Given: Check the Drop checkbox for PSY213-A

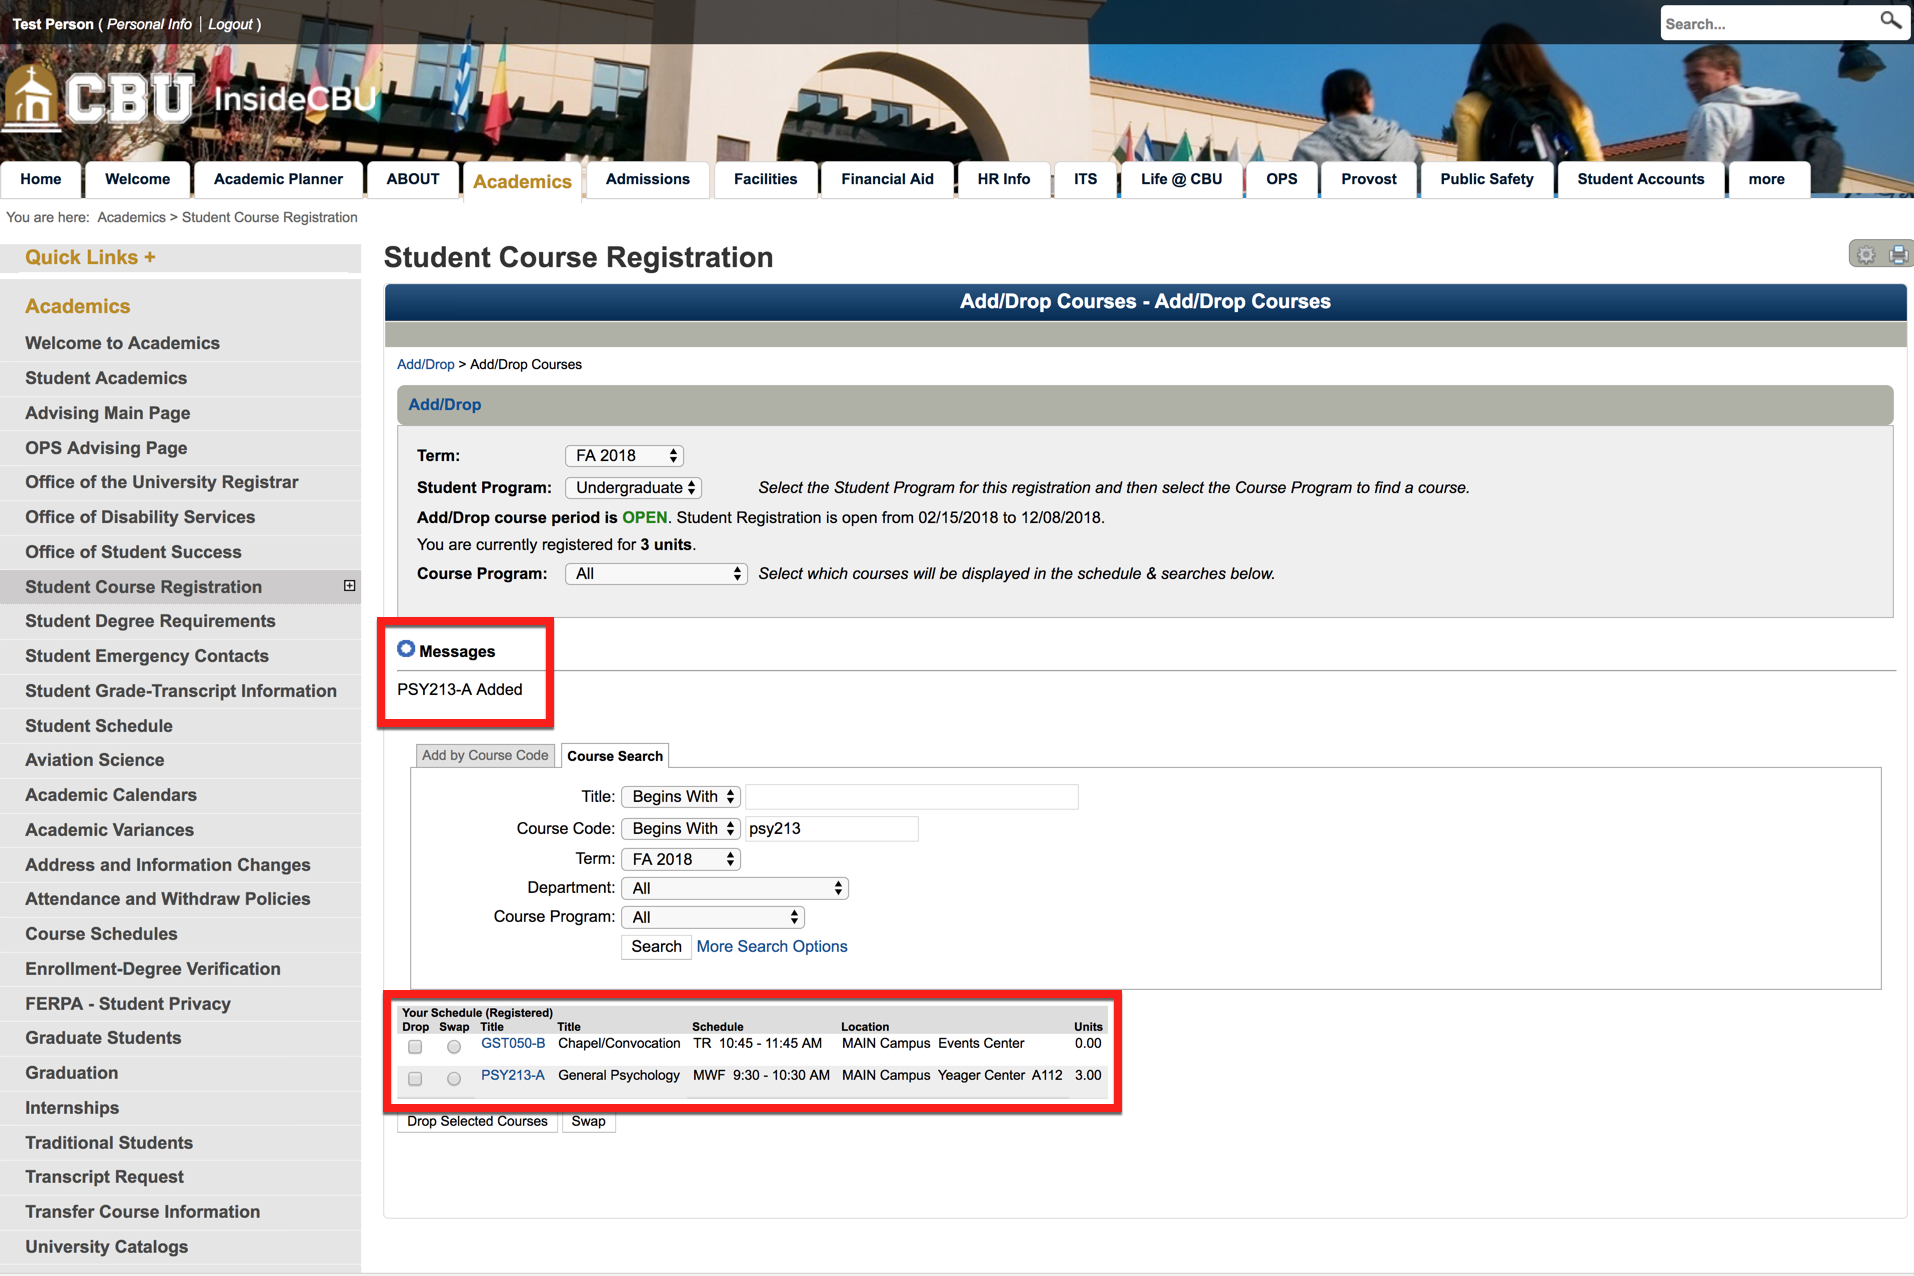Looking at the screenshot, I should (x=415, y=1079).
